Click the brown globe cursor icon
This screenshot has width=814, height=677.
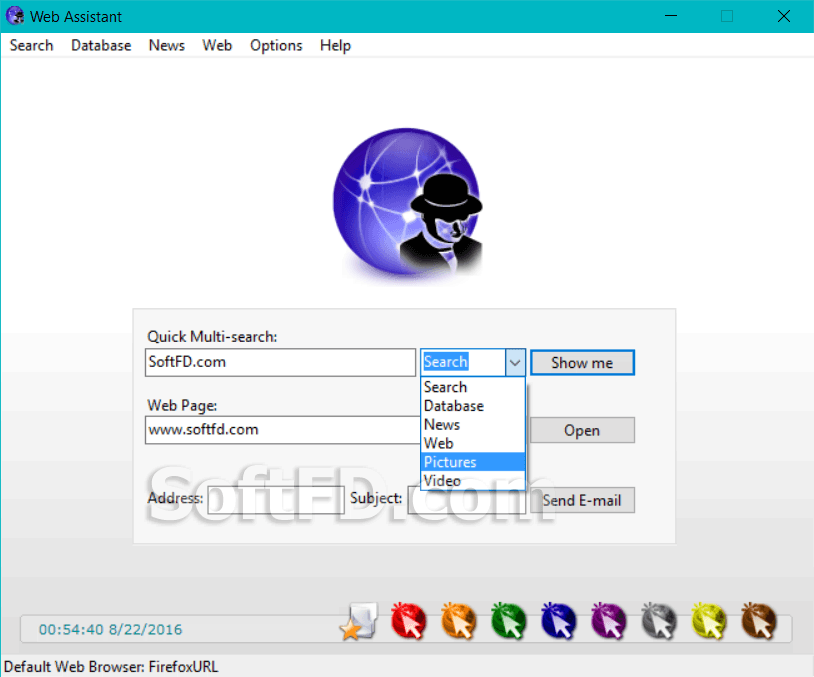click(x=759, y=621)
